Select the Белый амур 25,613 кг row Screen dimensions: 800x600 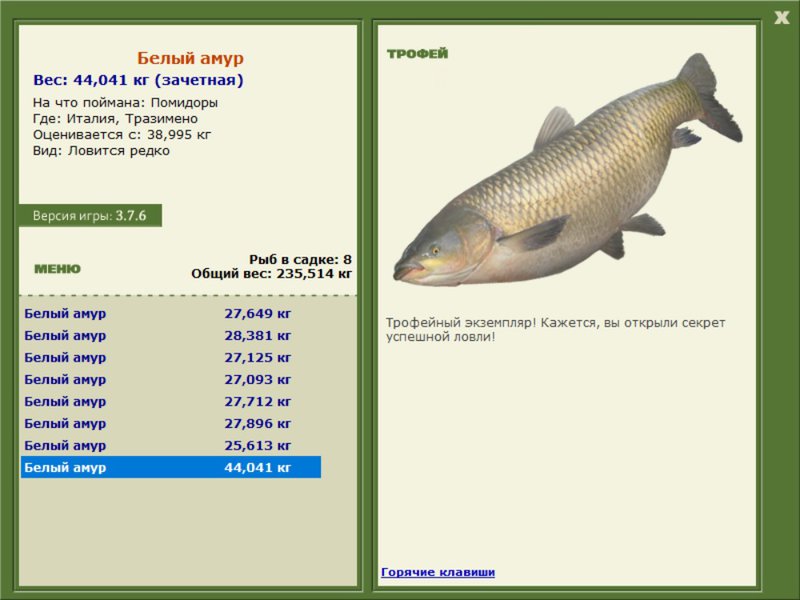point(170,445)
